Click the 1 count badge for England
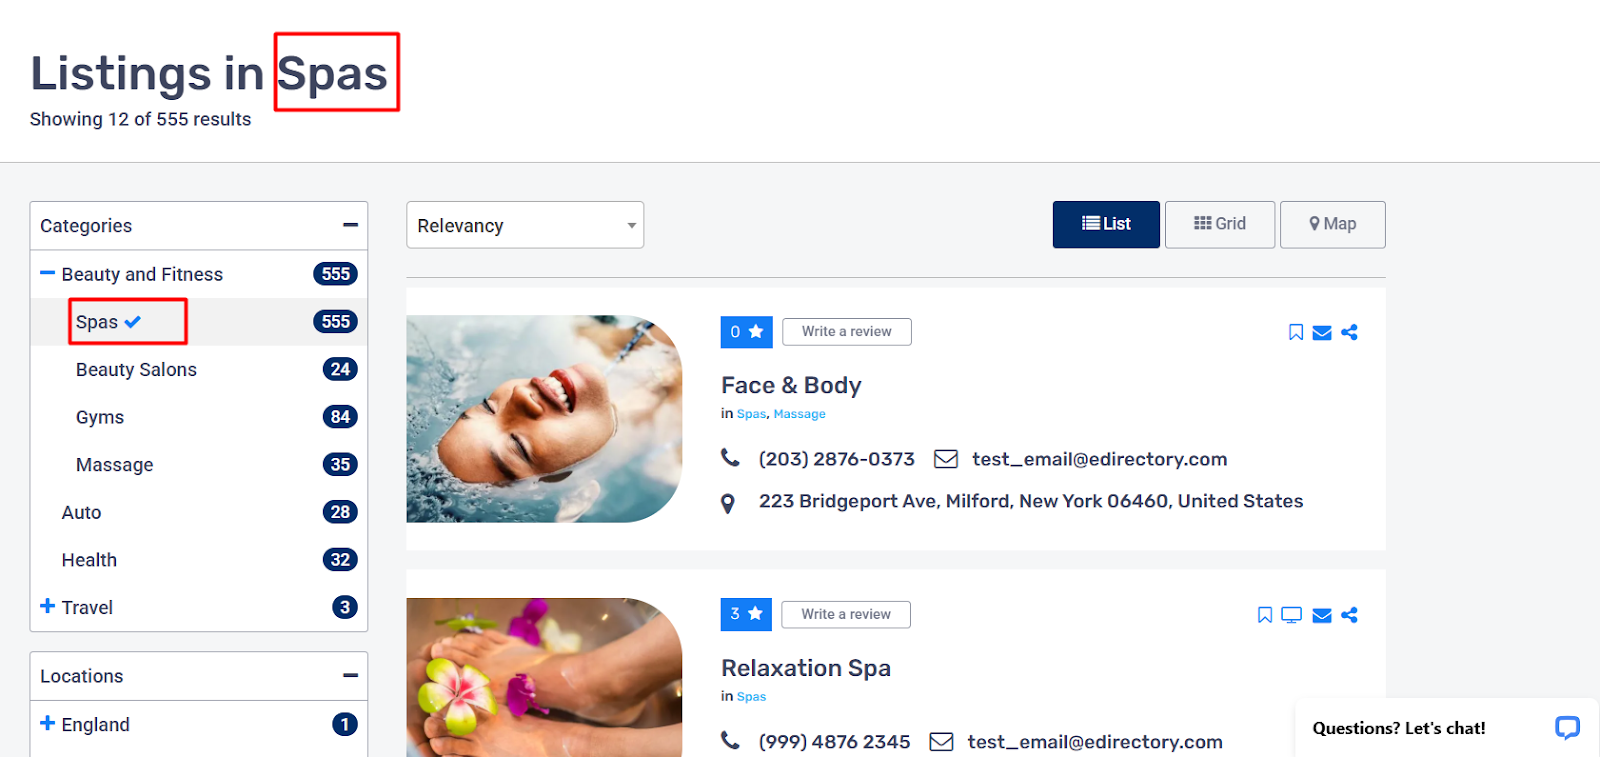Viewport: 1600px width, 757px height. pos(345,724)
